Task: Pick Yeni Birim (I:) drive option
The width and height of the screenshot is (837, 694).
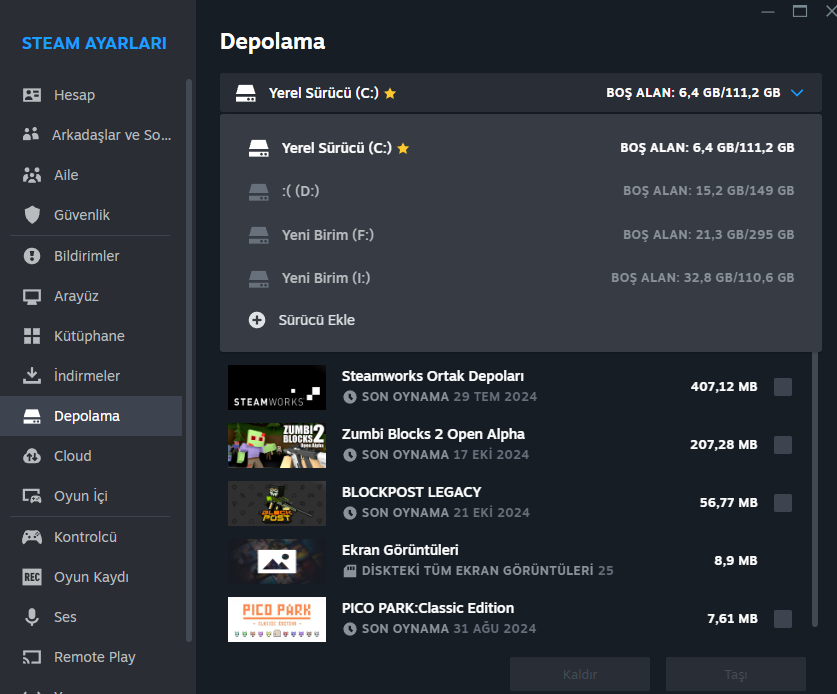Action: 520,278
